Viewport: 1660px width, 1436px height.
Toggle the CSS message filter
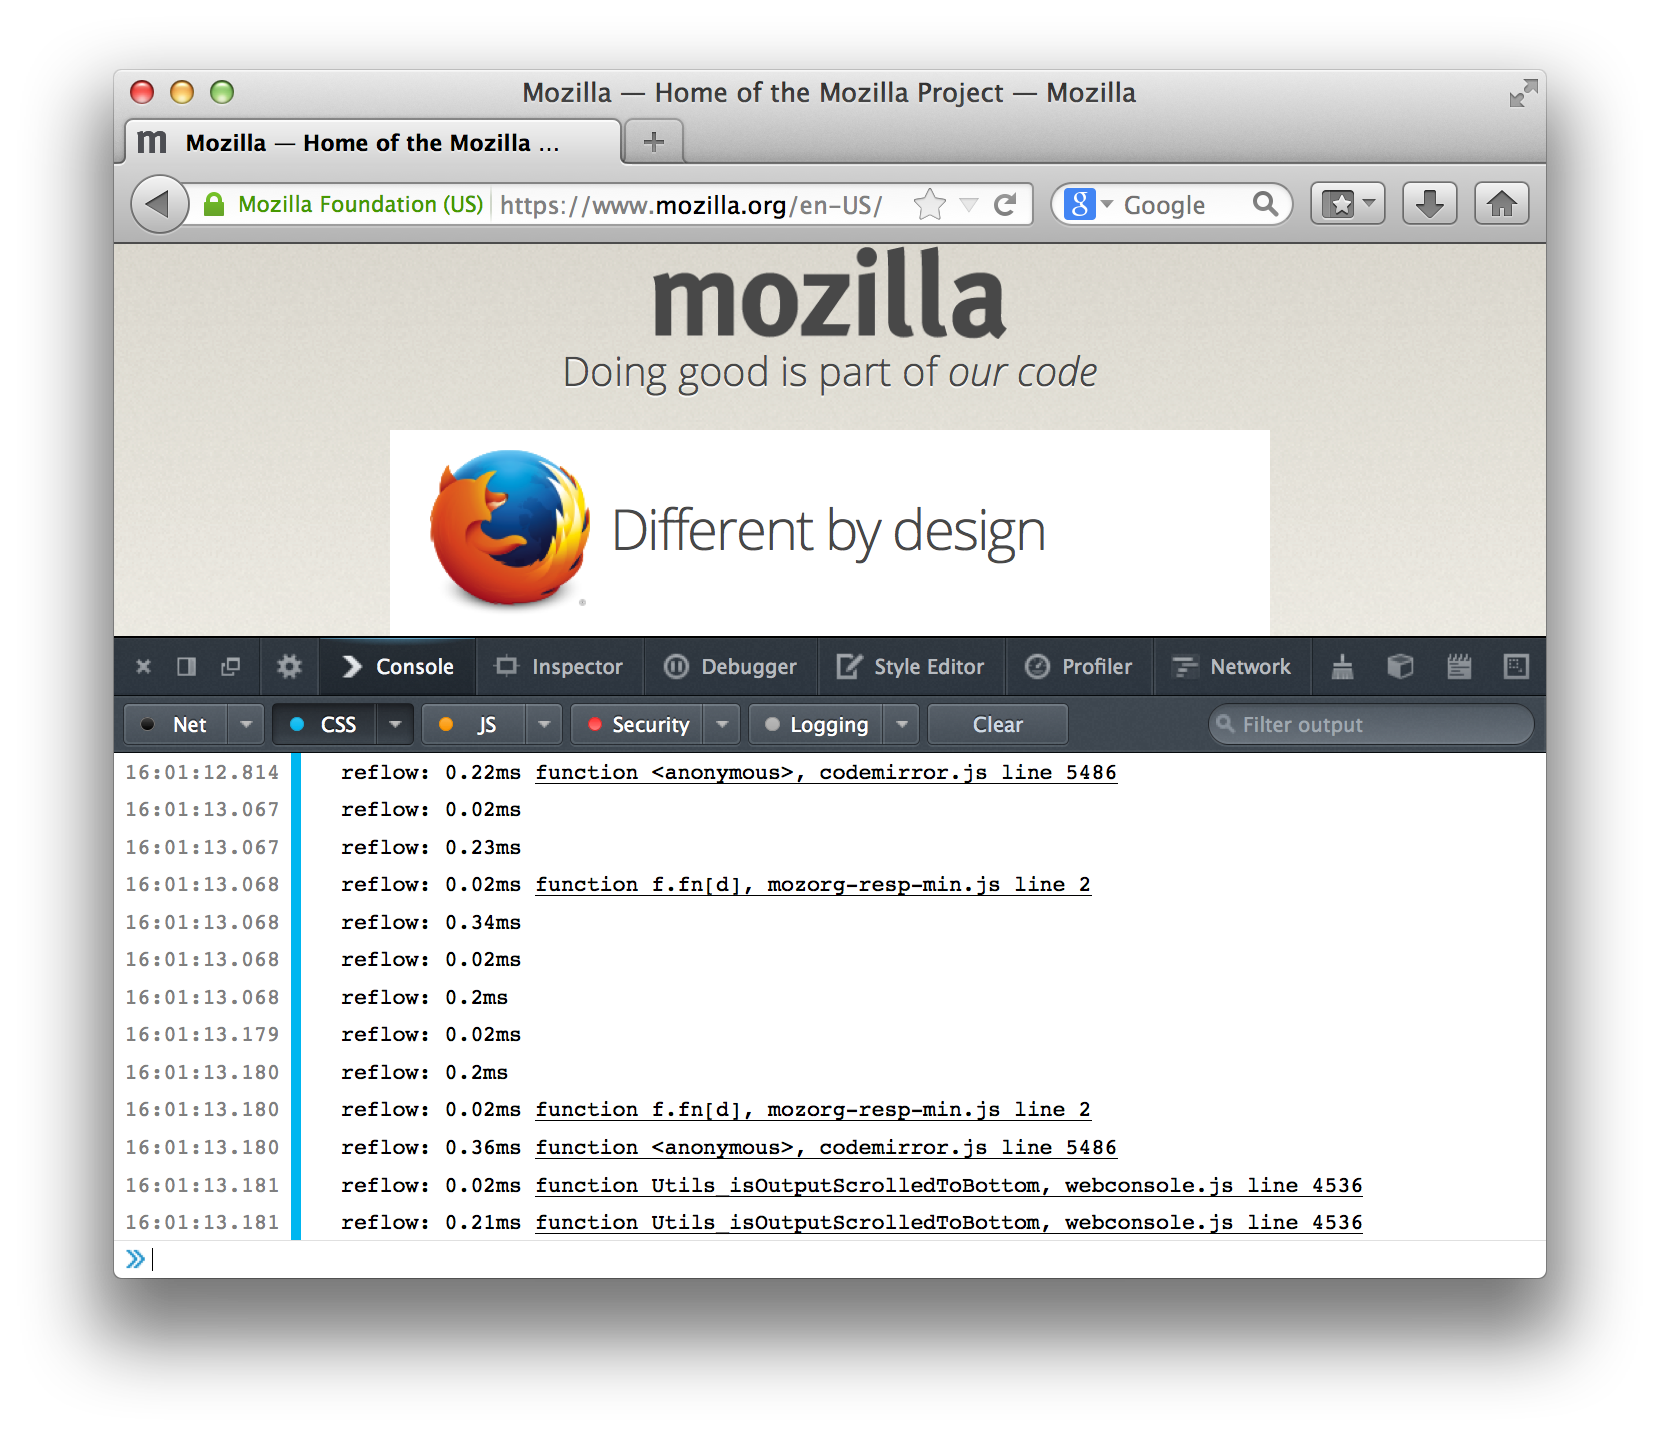pos(325,725)
